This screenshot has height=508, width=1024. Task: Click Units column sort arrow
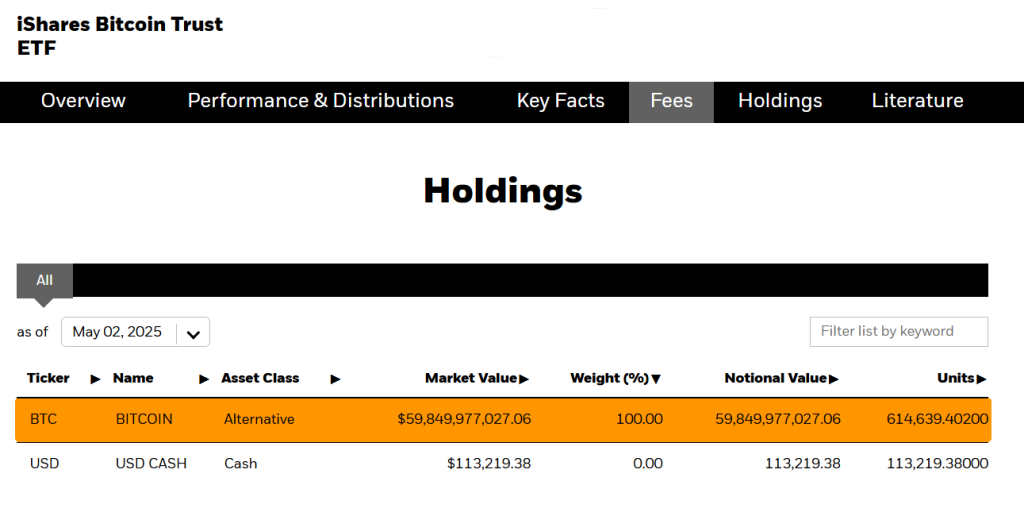pos(981,379)
